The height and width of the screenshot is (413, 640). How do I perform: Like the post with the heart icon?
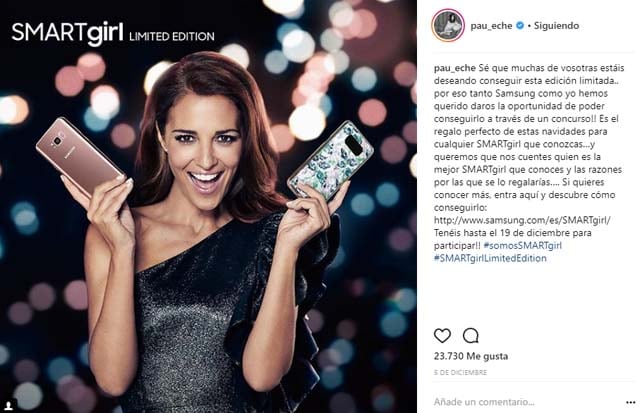tap(442, 335)
